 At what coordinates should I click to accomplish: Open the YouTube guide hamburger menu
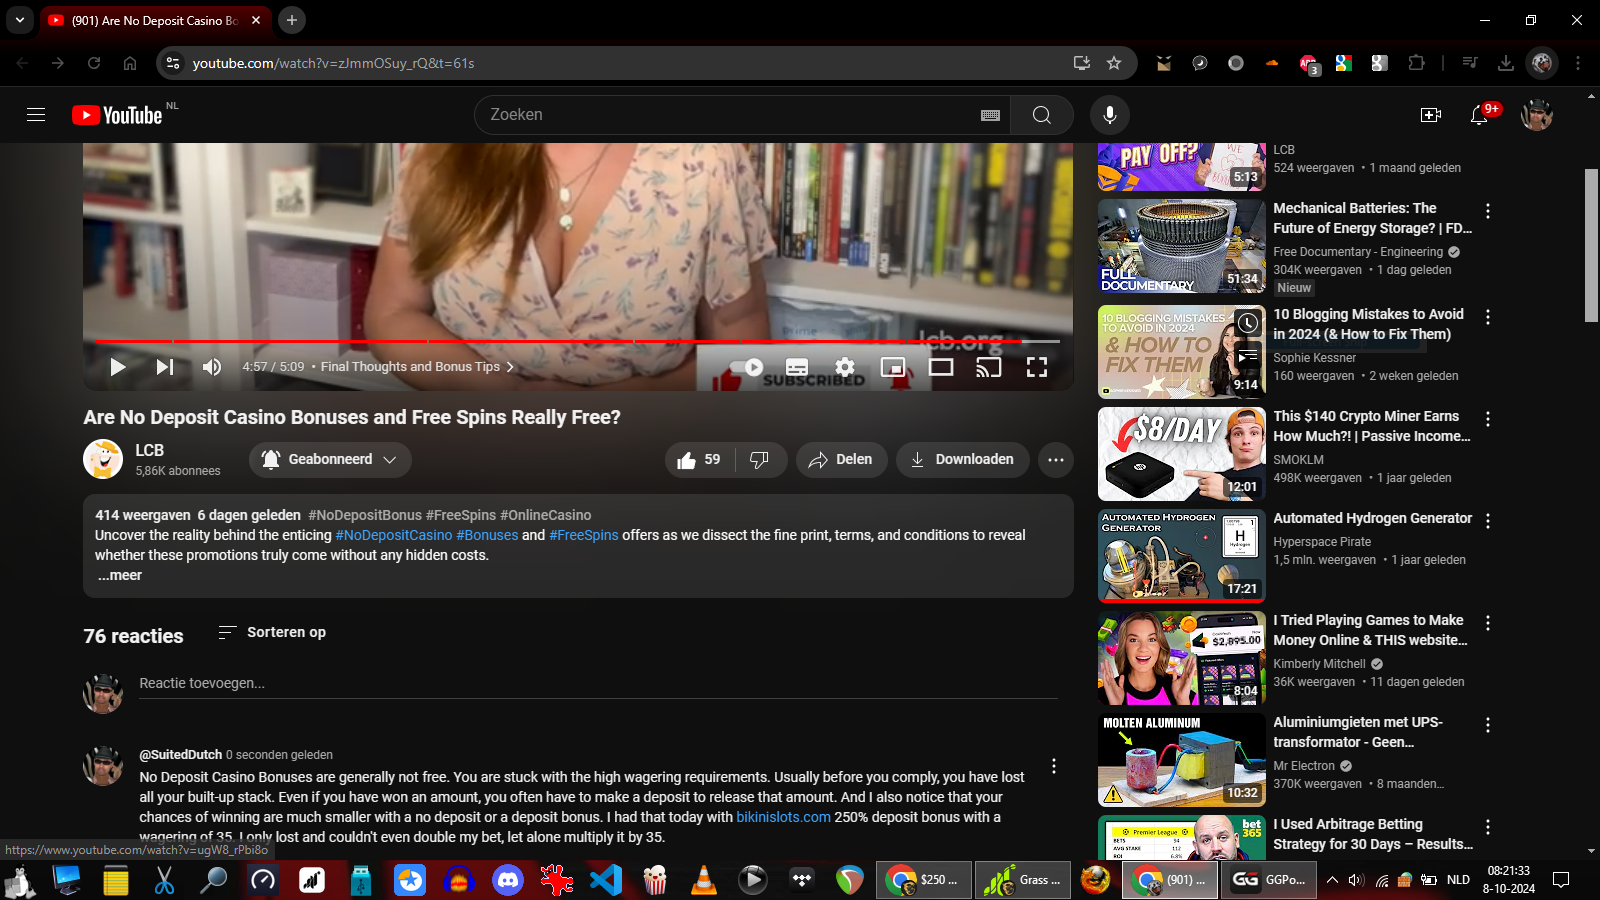click(x=36, y=115)
